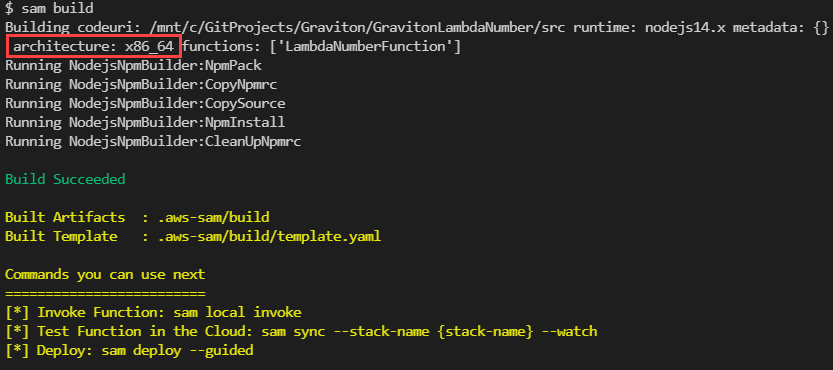Click the 'runtime: nodejs14.x' text

pos(649,28)
